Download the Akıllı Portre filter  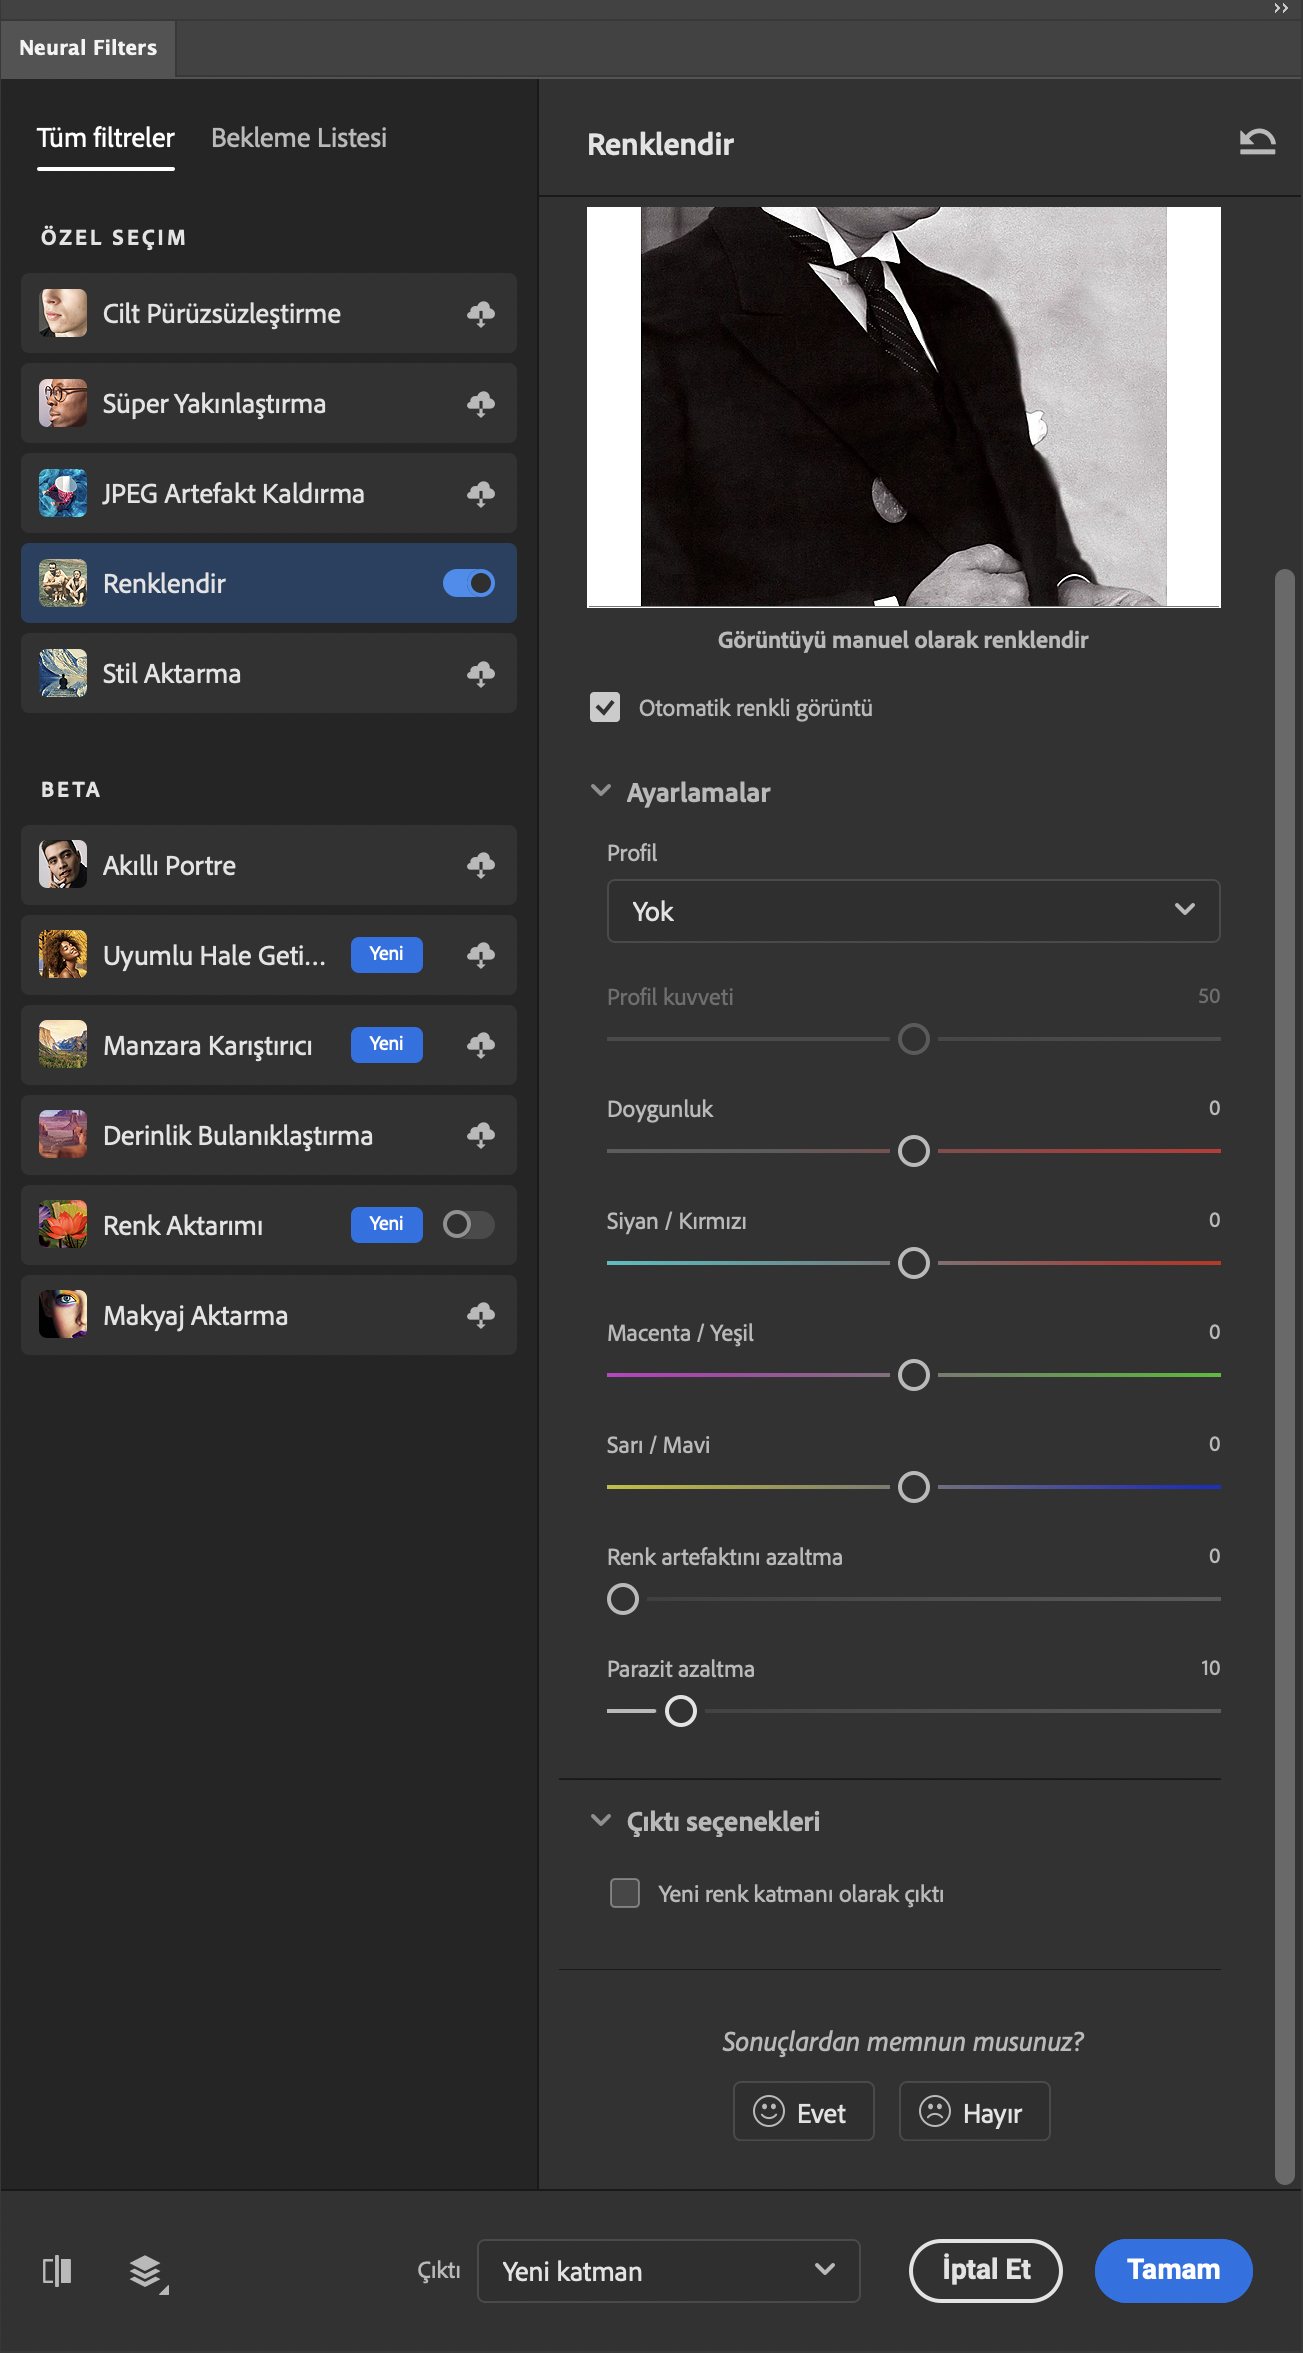tap(481, 866)
